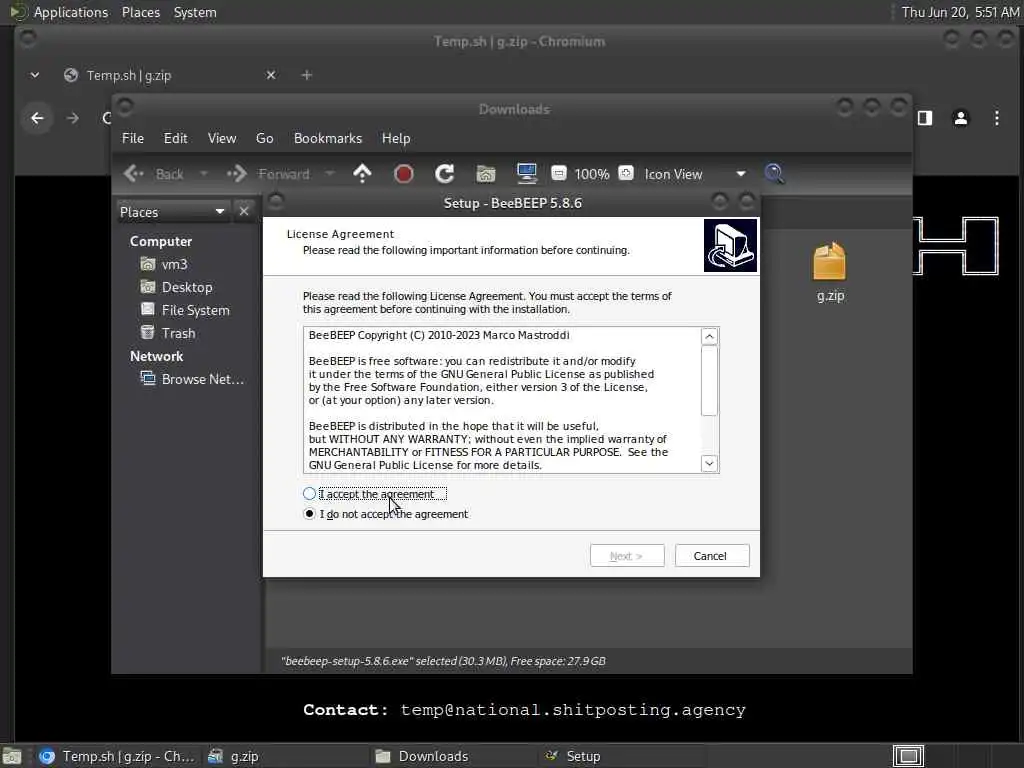Image resolution: width=1024 pixels, height=768 pixels.
Task: Open the Places sidebar dropdown
Action: click(x=172, y=212)
